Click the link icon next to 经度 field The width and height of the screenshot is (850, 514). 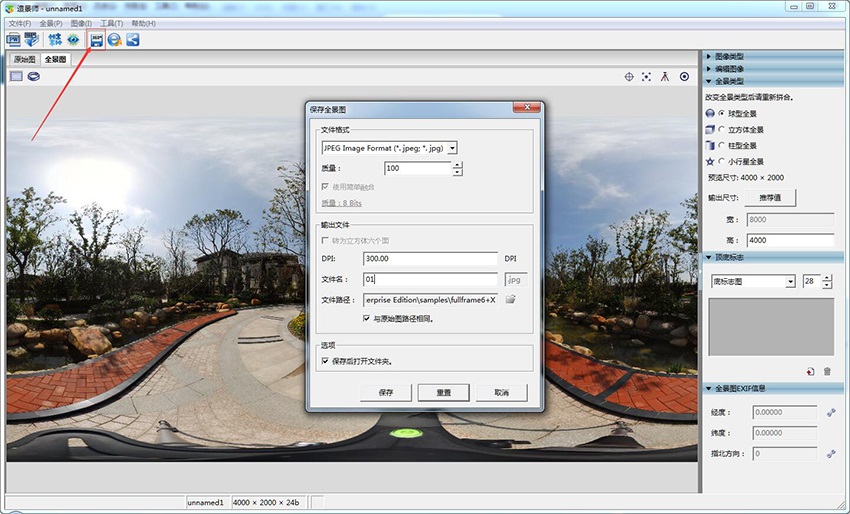(831, 412)
